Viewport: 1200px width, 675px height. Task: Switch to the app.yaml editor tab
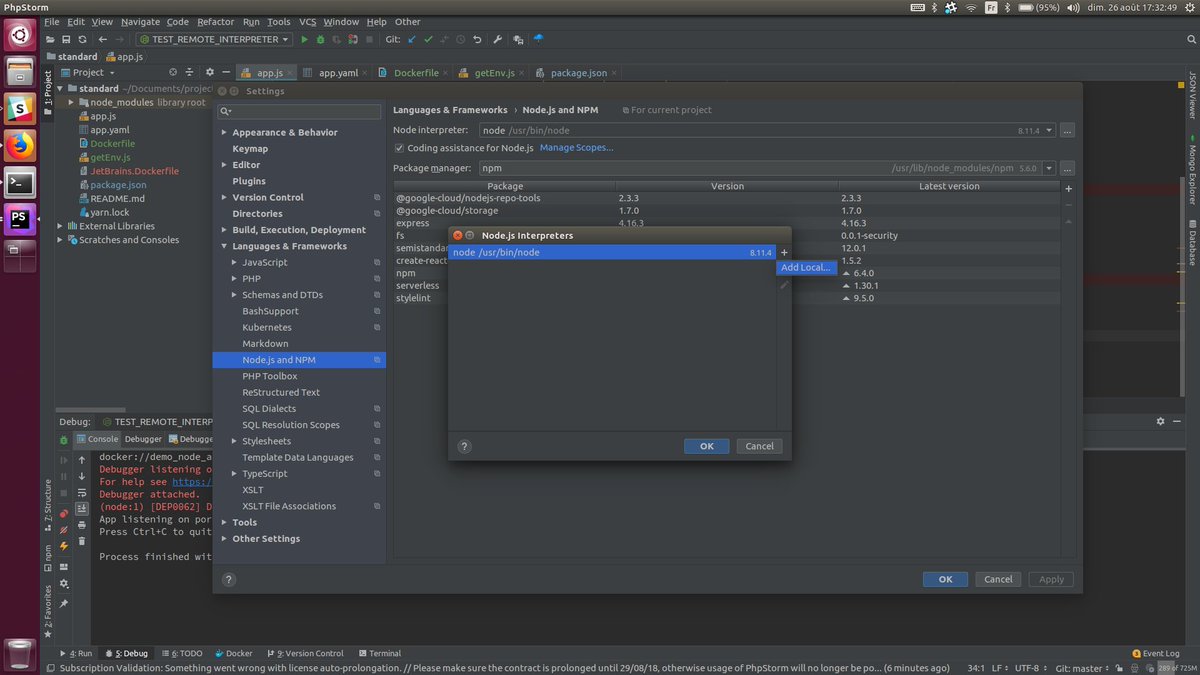(x=338, y=73)
